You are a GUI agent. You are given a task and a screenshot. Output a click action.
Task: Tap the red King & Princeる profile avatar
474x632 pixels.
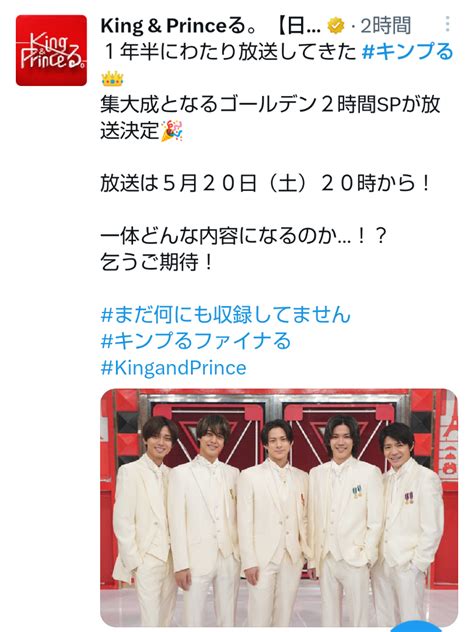point(51,50)
